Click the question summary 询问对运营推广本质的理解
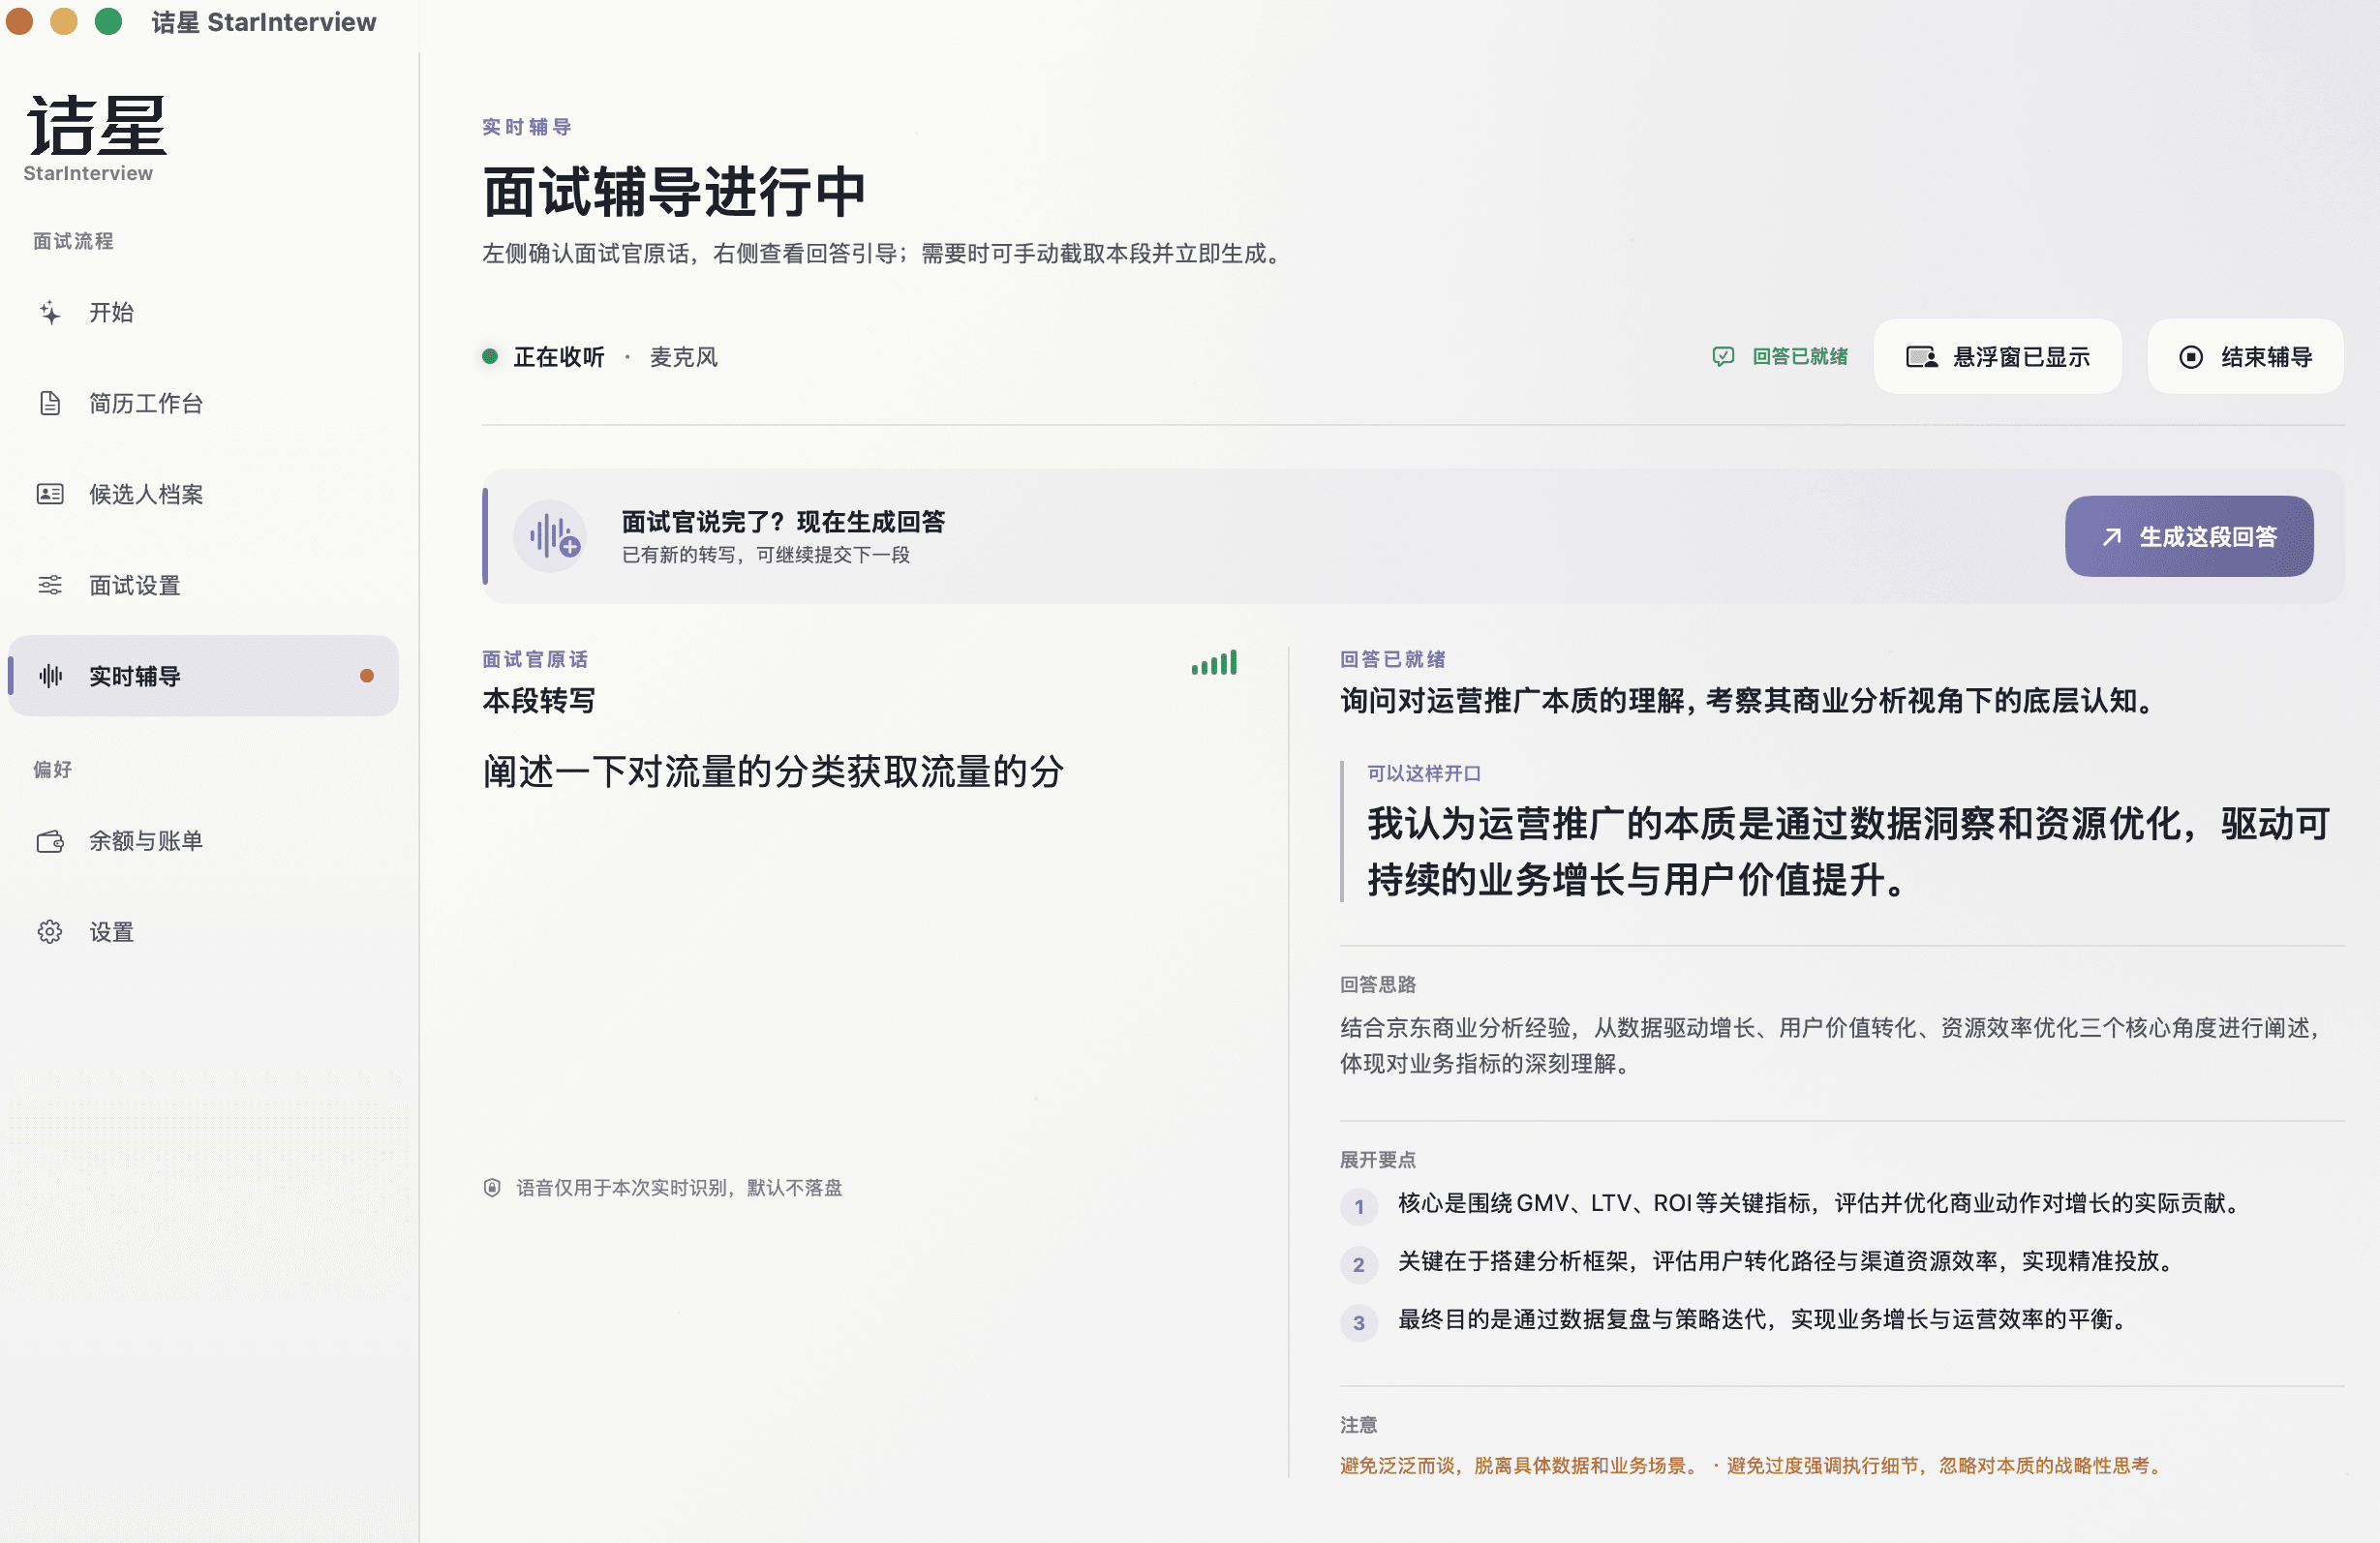 (x=1748, y=701)
